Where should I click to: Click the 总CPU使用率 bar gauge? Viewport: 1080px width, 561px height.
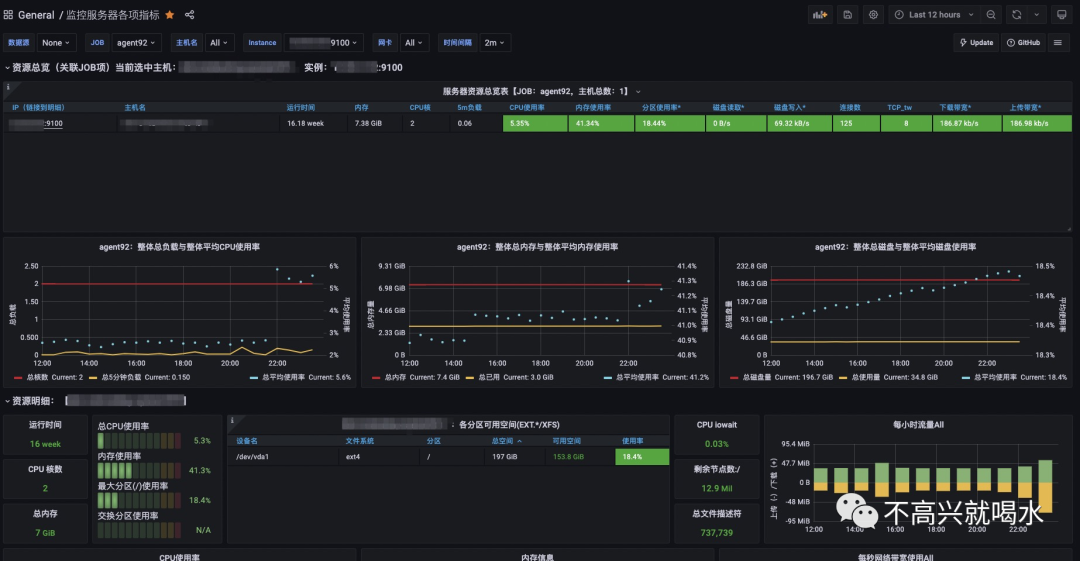[x=139, y=440]
